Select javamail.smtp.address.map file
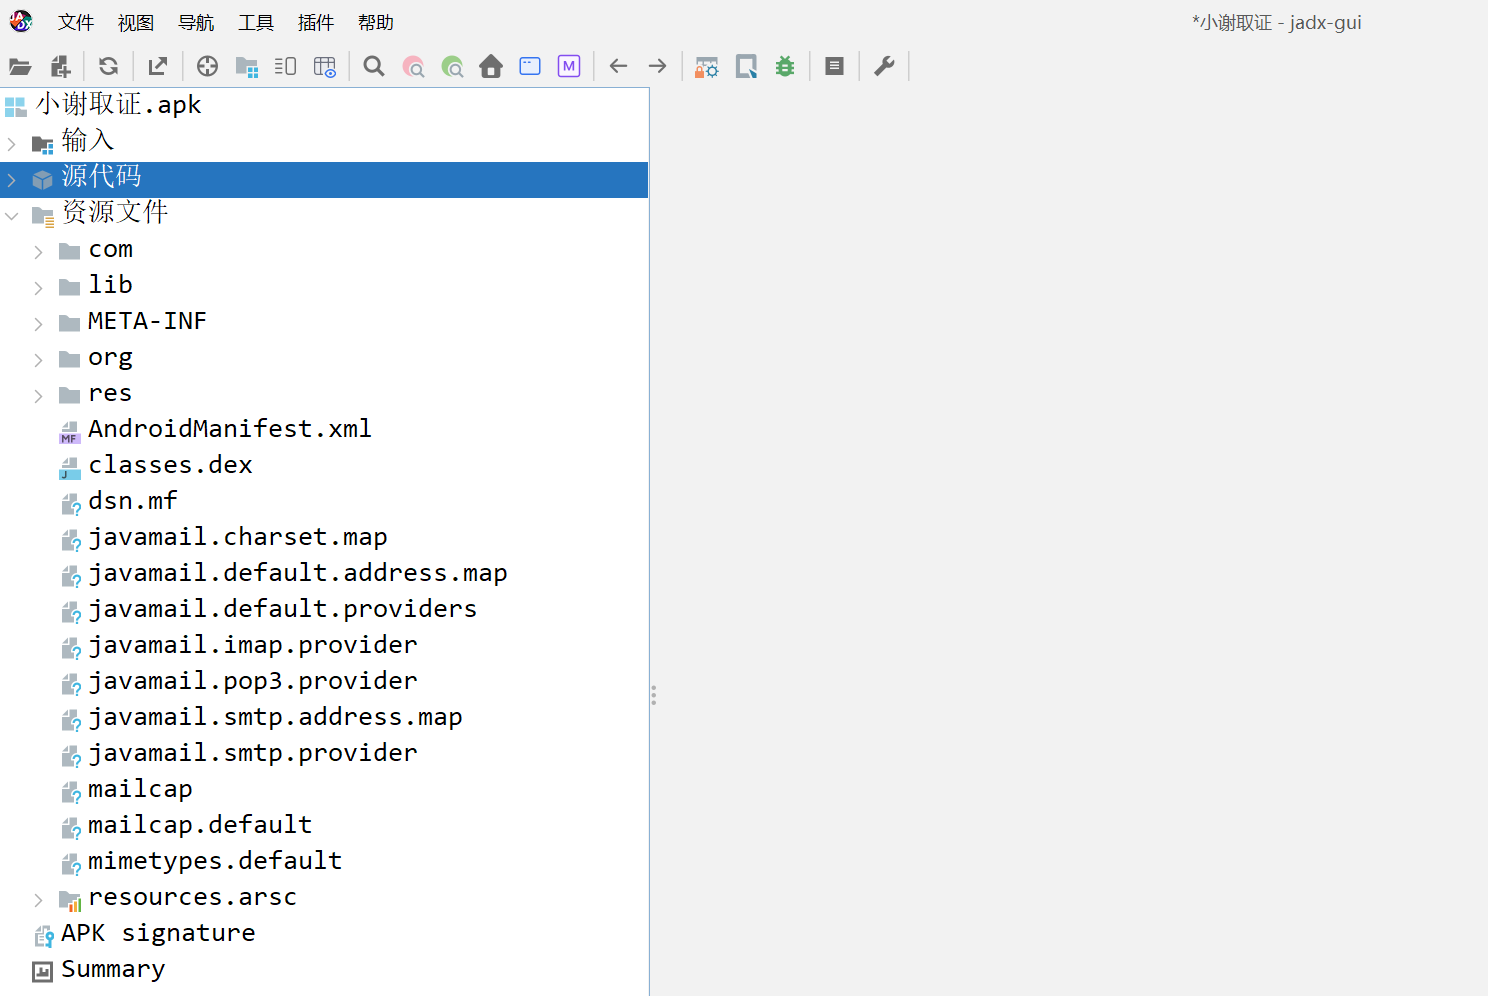Screen dimensions: 1488x996 coord(275,717)
